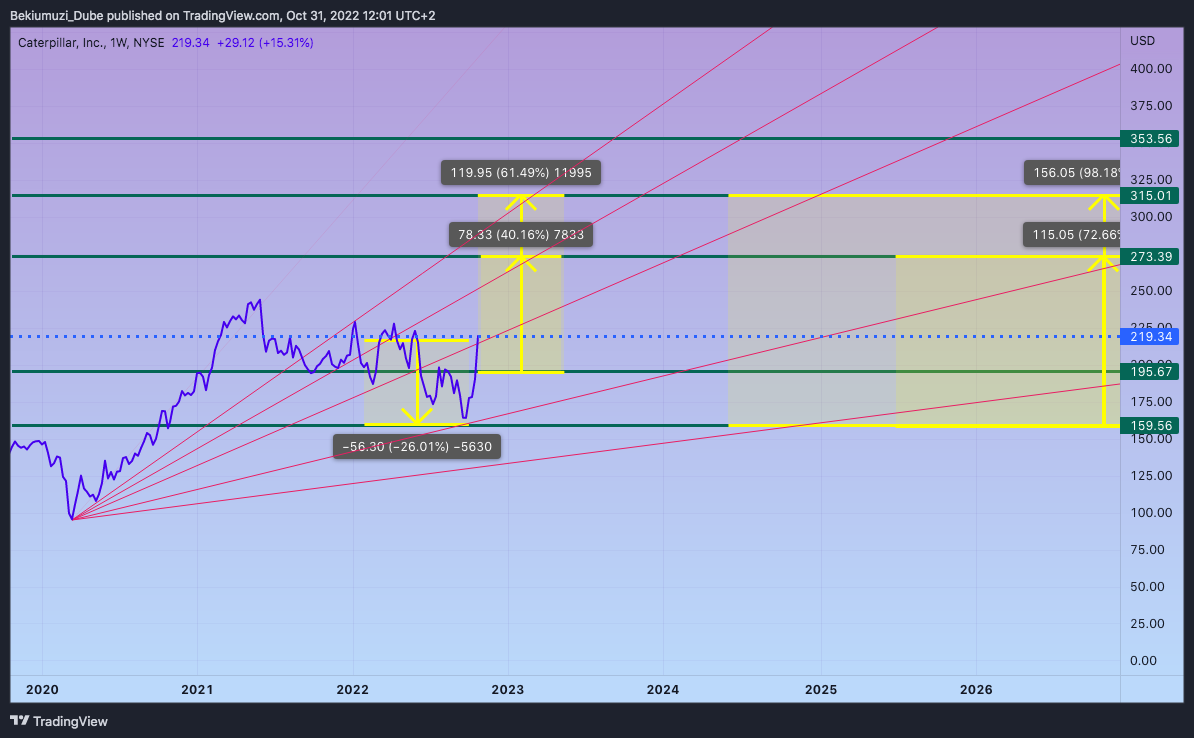Screen dimensions: 1194x738
Task: Click the 2023 label on the time axis
Action: (508, 690)
